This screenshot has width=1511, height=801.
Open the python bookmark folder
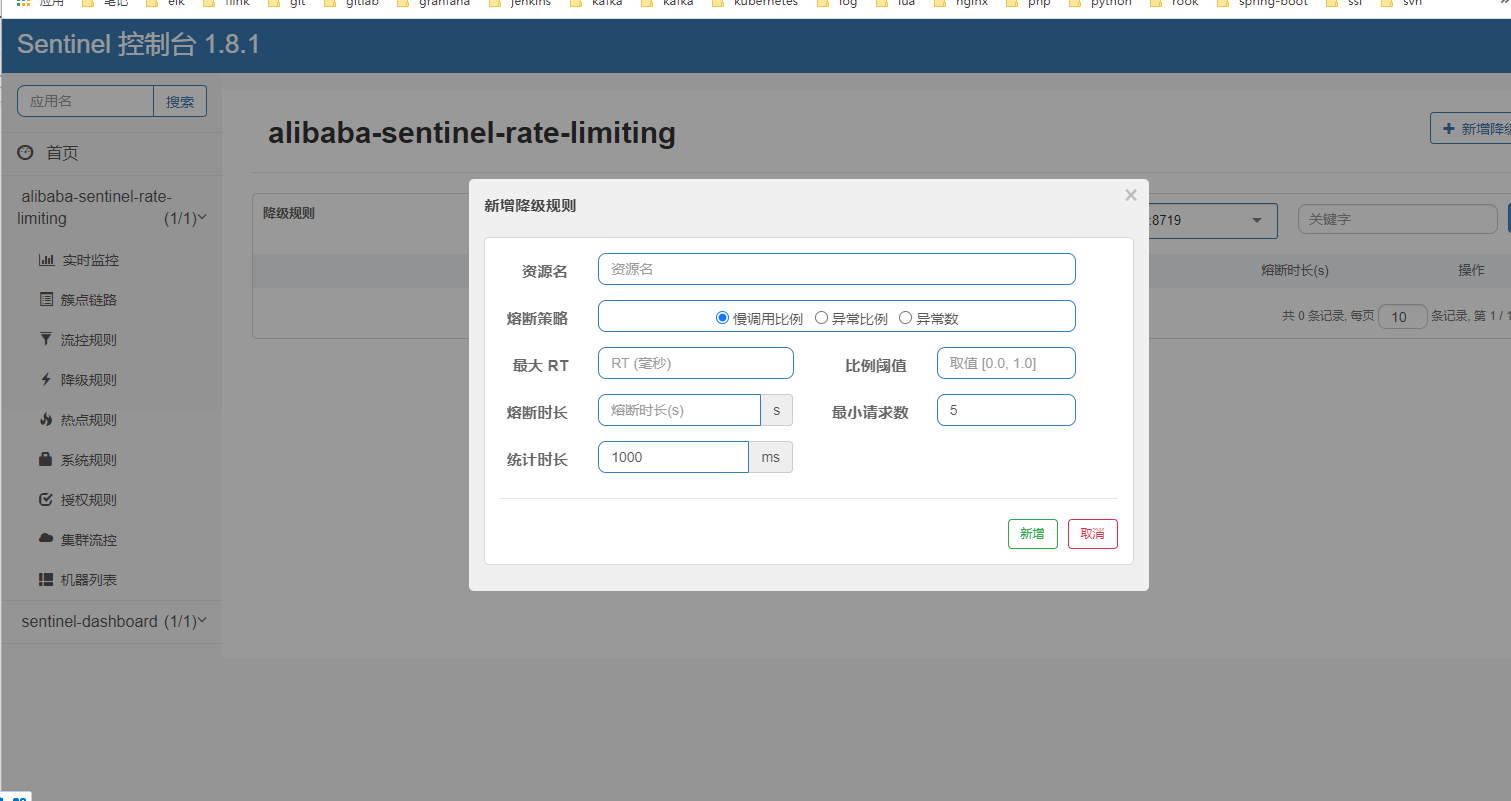click(x=1099, y=4)
